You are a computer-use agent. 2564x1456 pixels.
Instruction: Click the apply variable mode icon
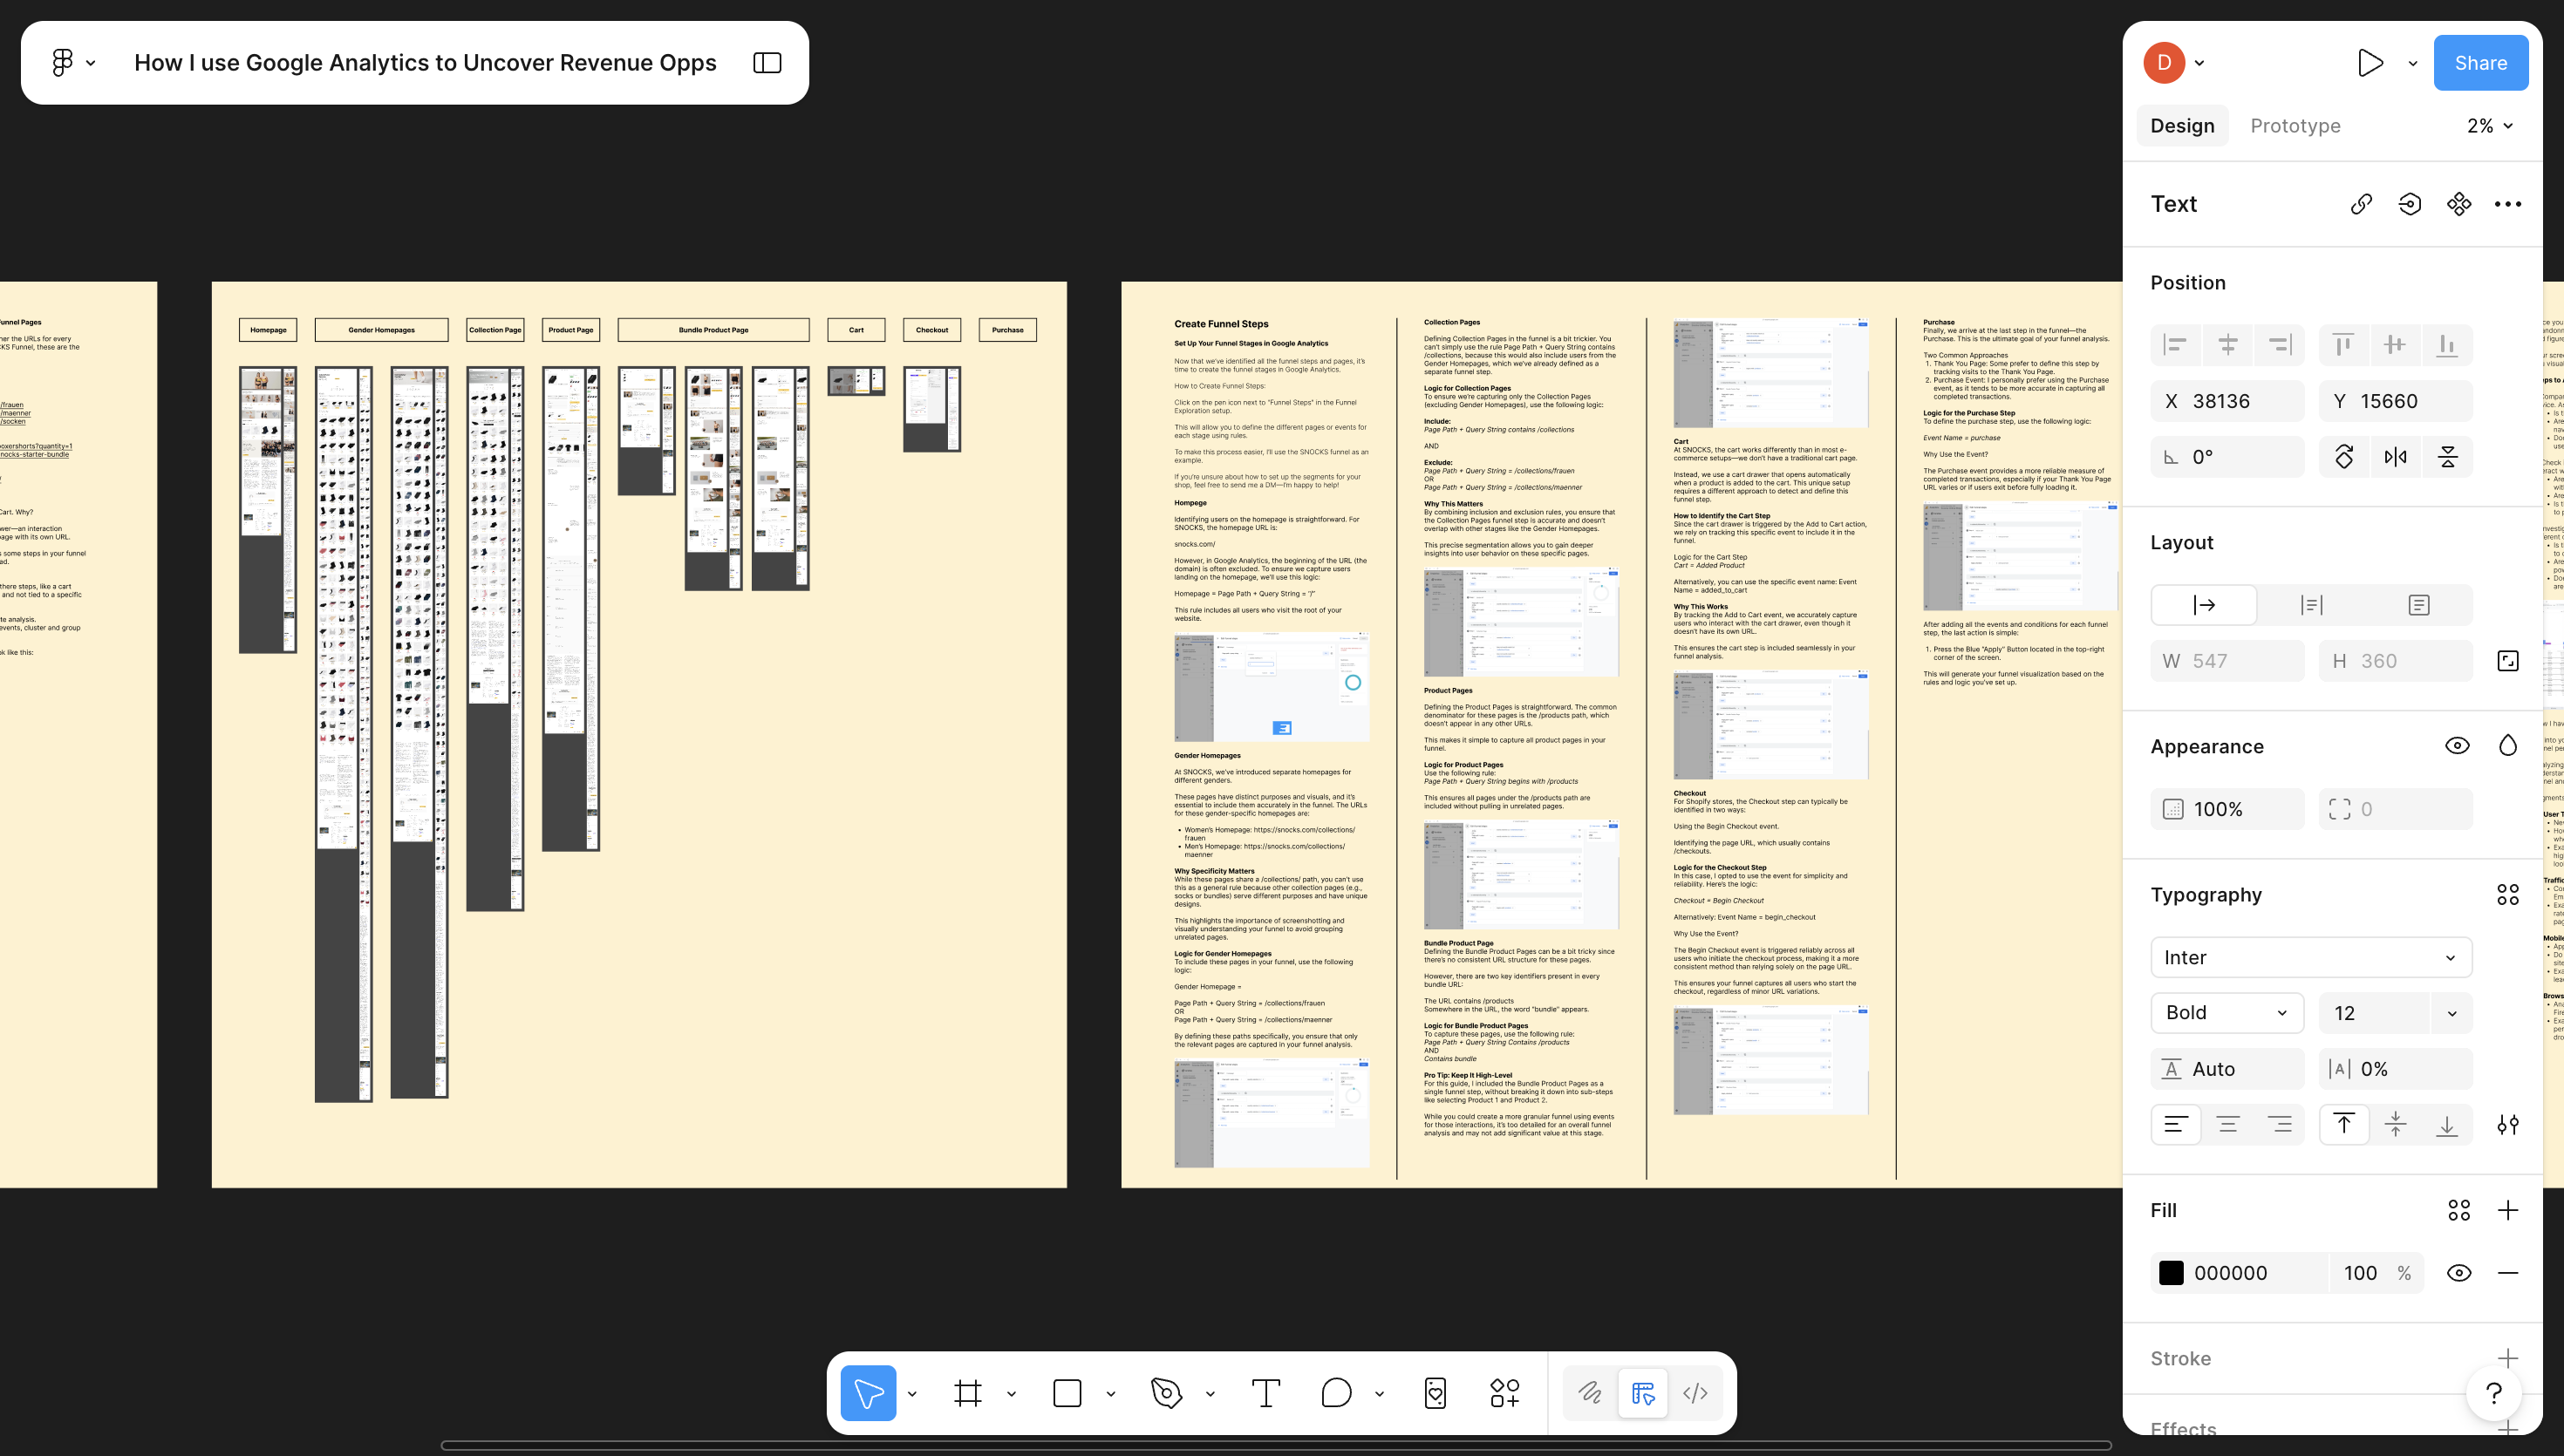point(2410,204)
